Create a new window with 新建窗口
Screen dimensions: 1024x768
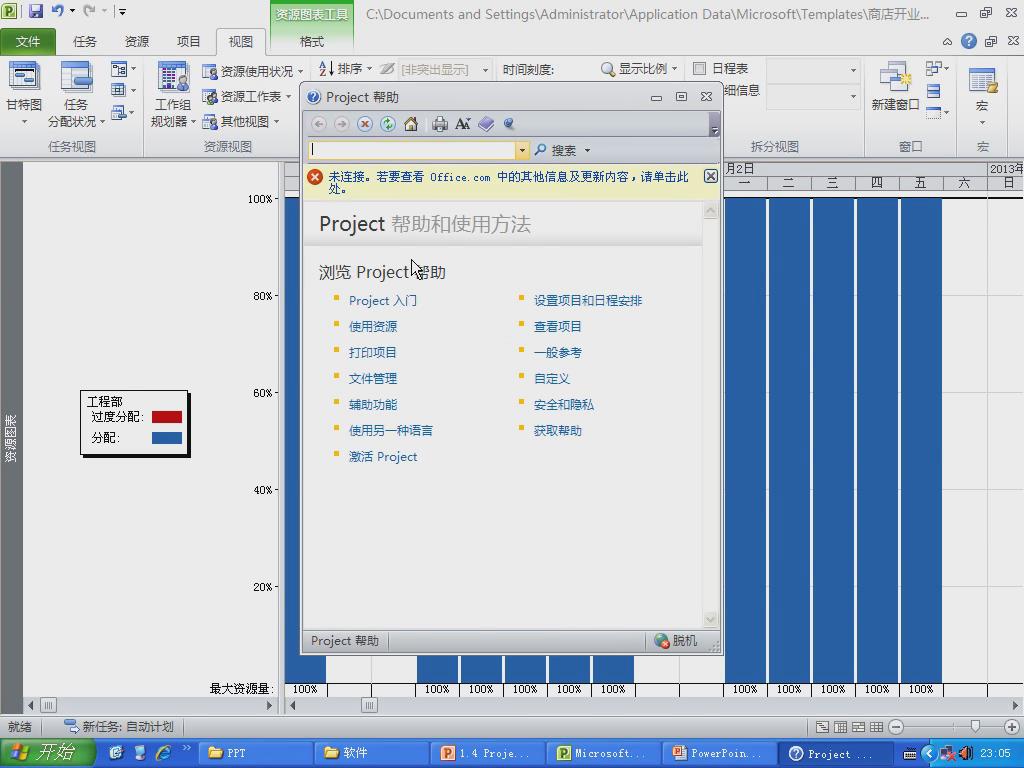(895, 86)
